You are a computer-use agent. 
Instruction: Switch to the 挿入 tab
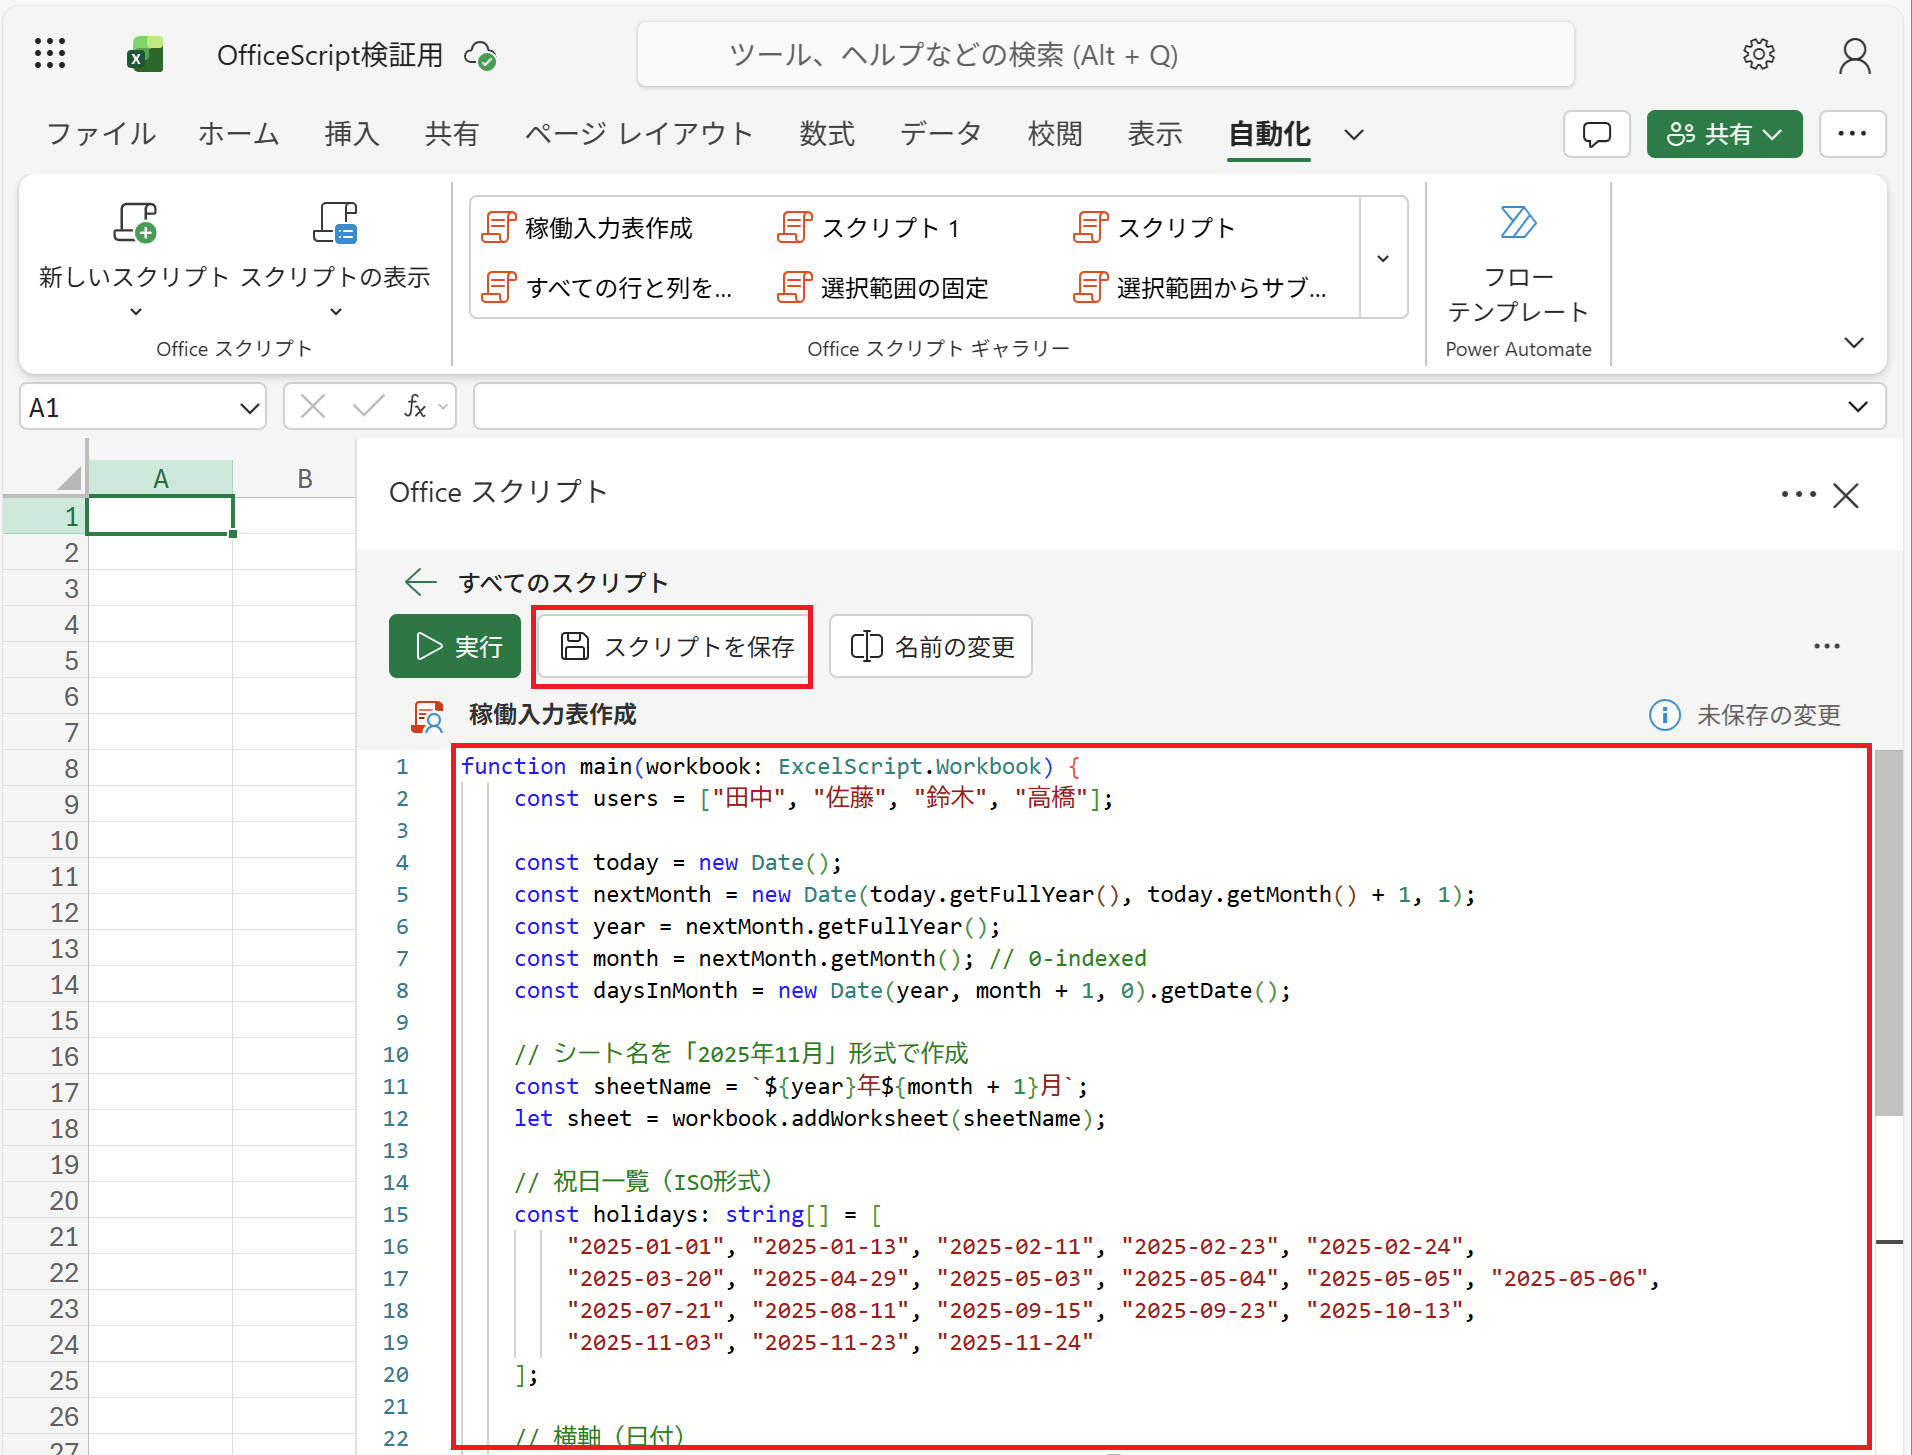(351, 134)
